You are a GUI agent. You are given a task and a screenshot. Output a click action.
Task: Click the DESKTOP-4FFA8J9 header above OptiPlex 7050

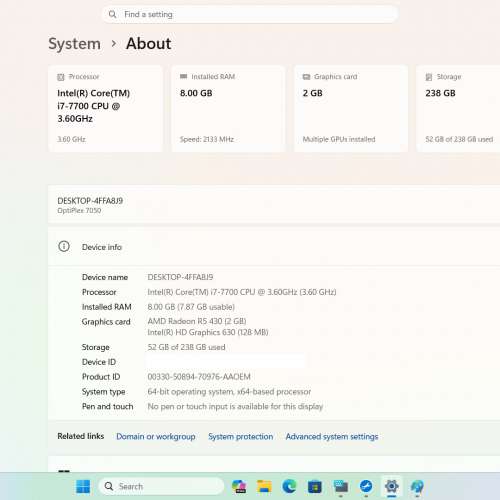90,201
